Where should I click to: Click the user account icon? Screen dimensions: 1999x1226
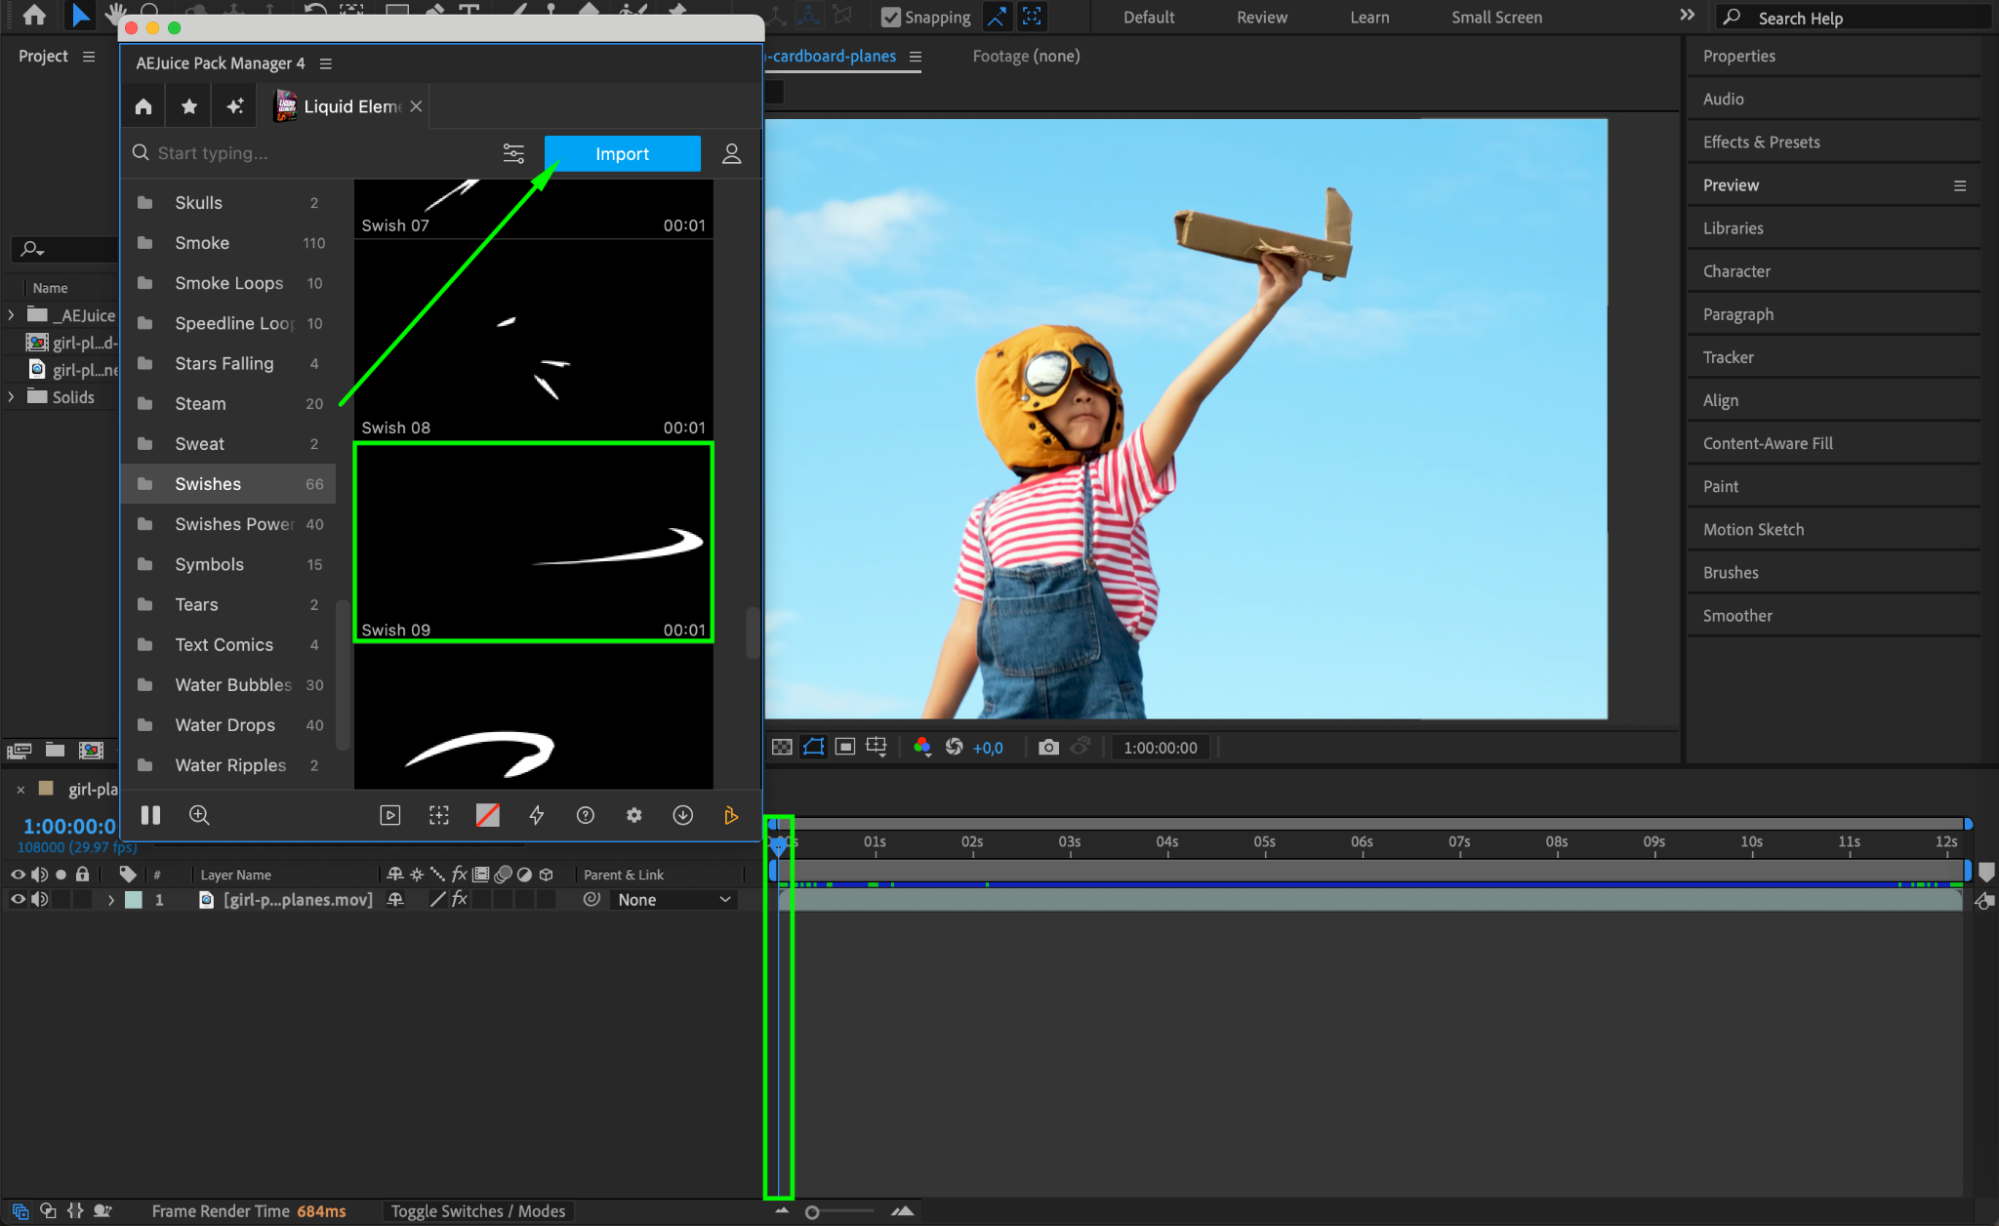[x=731, y=153]
